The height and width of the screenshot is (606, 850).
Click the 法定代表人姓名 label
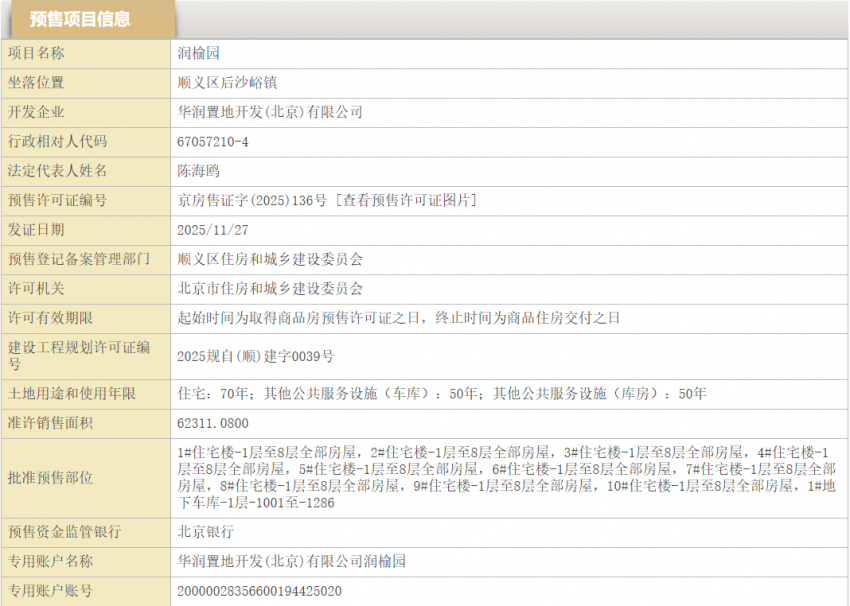point(57,171)
